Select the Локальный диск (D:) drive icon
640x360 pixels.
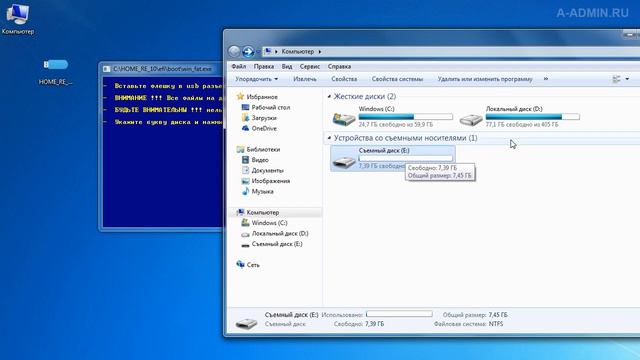pos(471,119)
